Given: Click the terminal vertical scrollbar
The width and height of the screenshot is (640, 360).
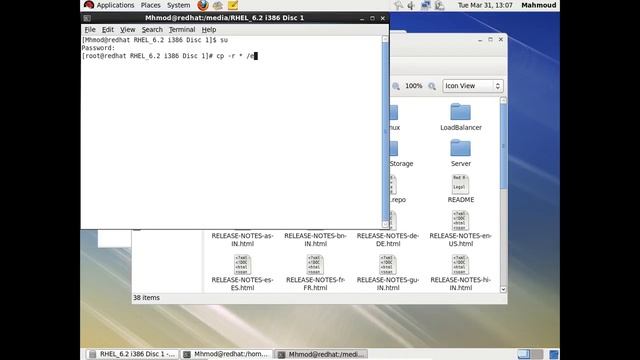Looking at the screenshot, I should pyautogui.click(x=385, y=131).
